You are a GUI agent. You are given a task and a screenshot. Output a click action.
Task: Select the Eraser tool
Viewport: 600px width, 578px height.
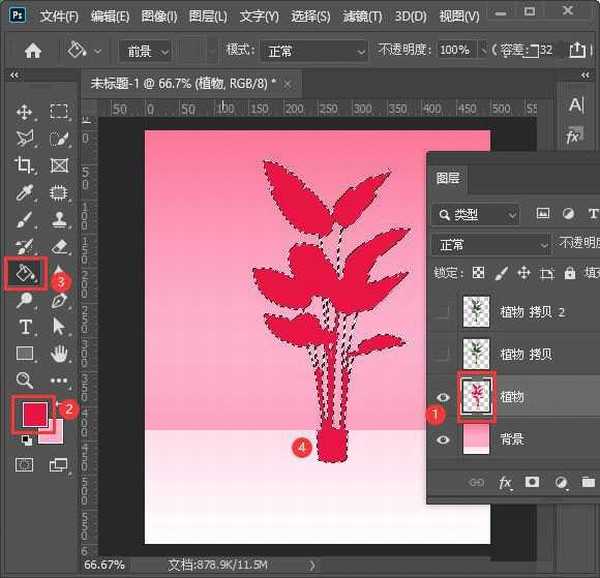click(x=59, y=246)
